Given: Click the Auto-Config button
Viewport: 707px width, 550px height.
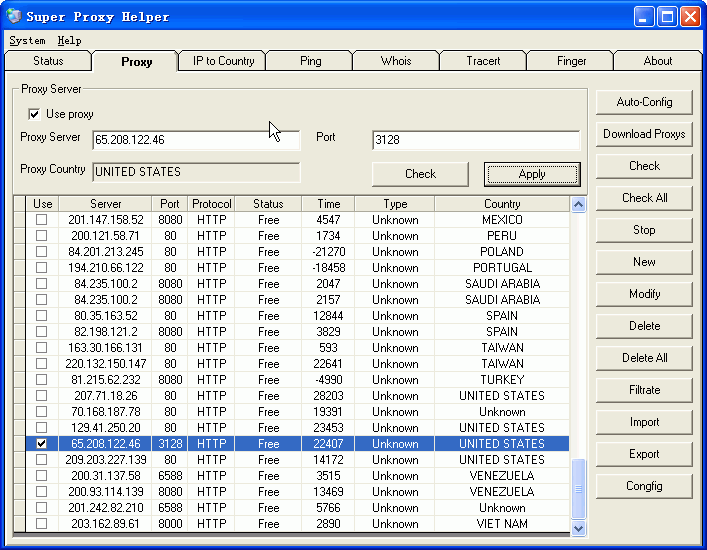Looking at the screenshot, I should click(644, 102).
